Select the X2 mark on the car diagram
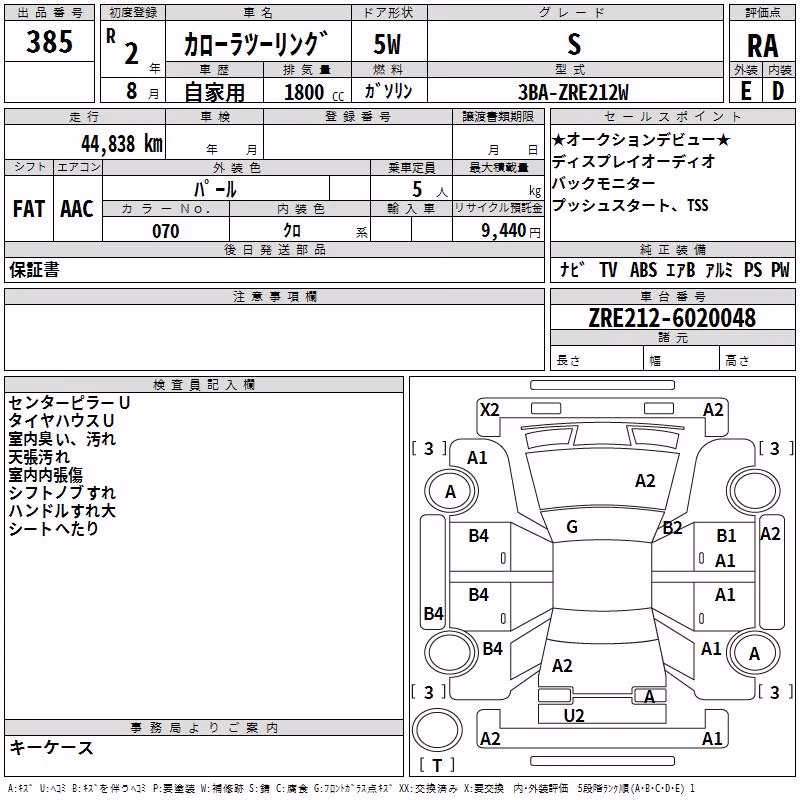The width and height of the screenshot is (800, 800). click(490, 410)
